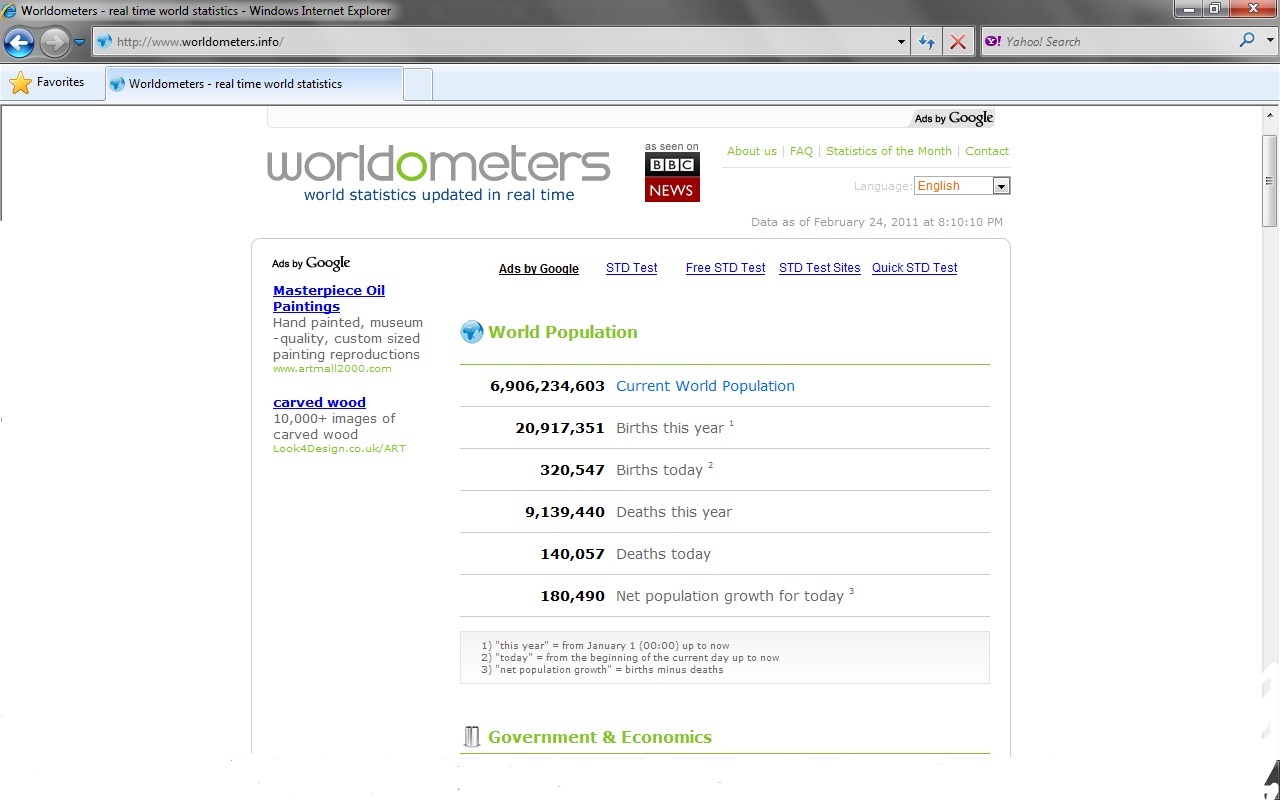Open a new blank tab
The height and width of the screenshot is (800, 1280).
point(418,84)
